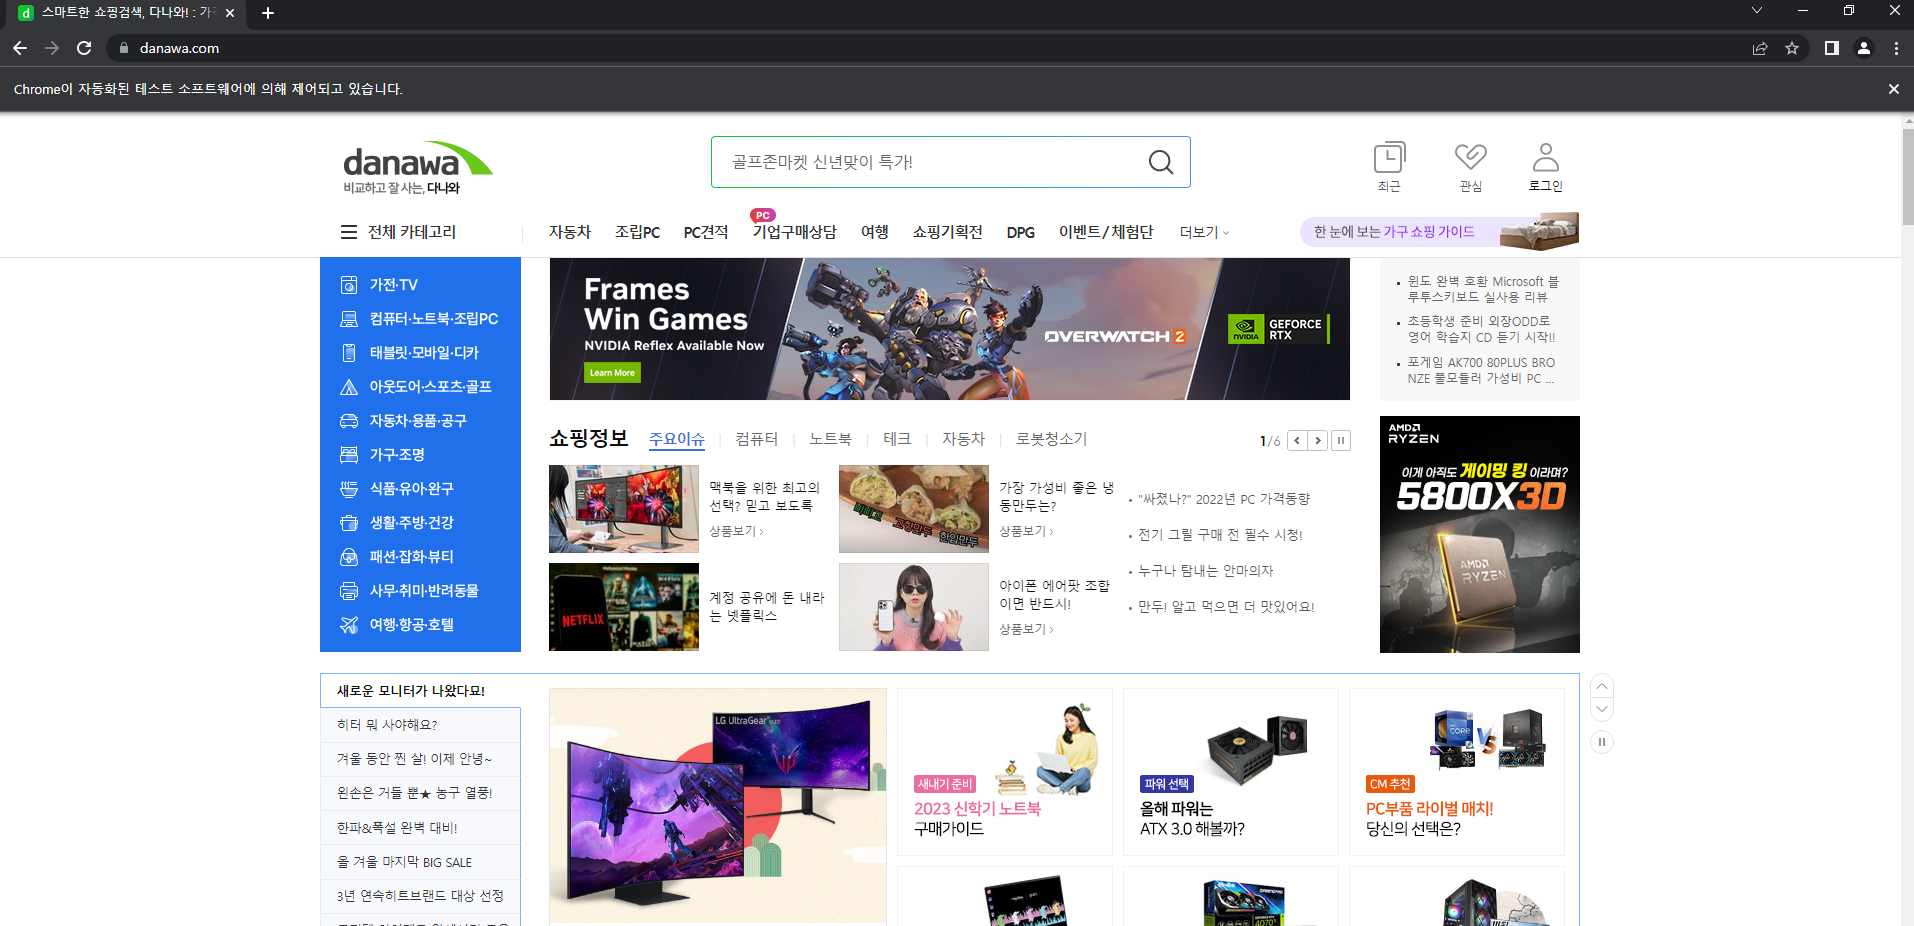This screenshot has height=926, width=1914.
Task: Switch to the 로봇청소기 tab
Action: pos(1051,439)
